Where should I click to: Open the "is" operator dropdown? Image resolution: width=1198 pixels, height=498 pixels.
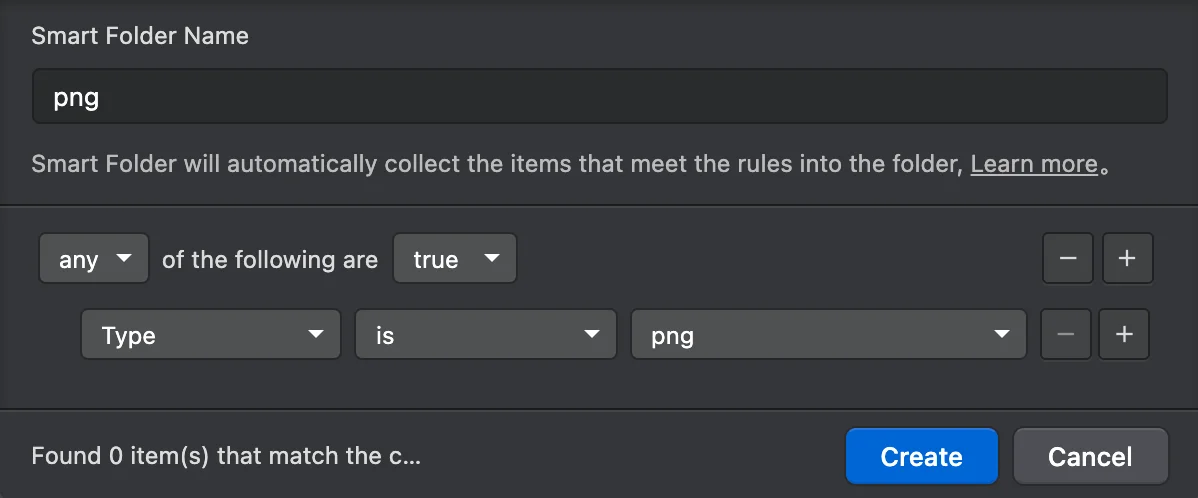click(x=485, y=334)
